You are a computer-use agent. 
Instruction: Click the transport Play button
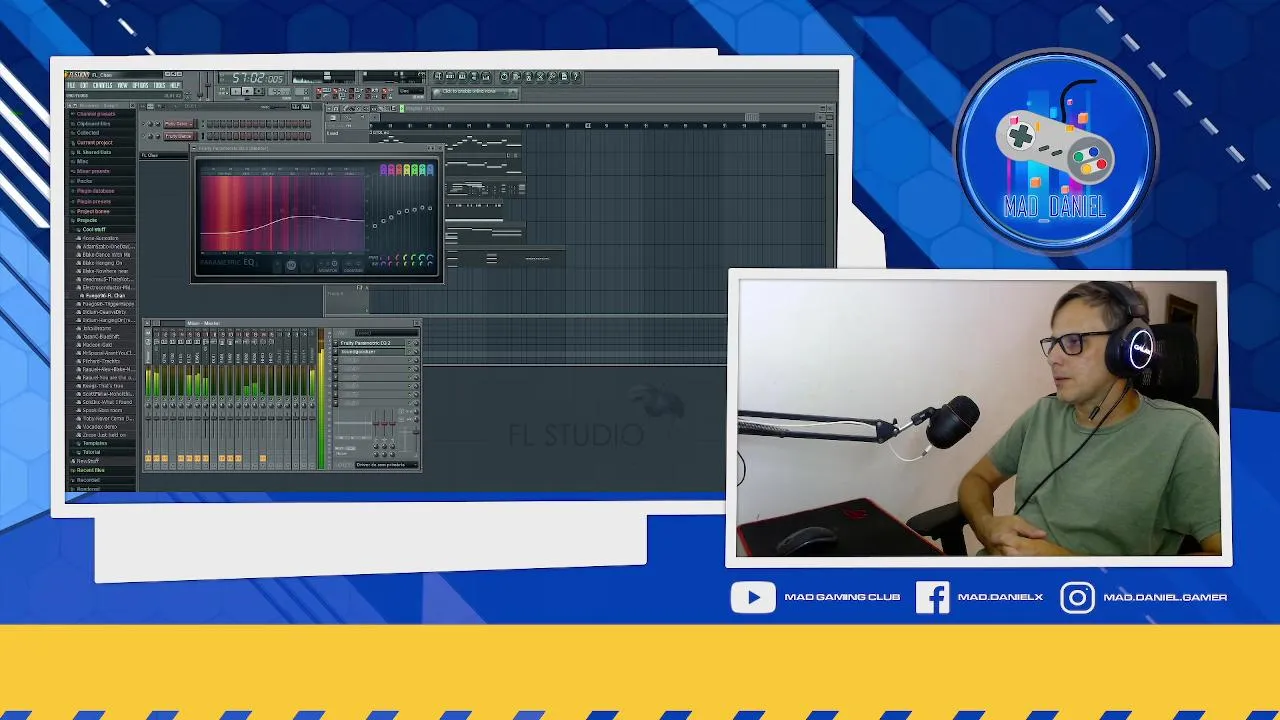coord(236,91)
